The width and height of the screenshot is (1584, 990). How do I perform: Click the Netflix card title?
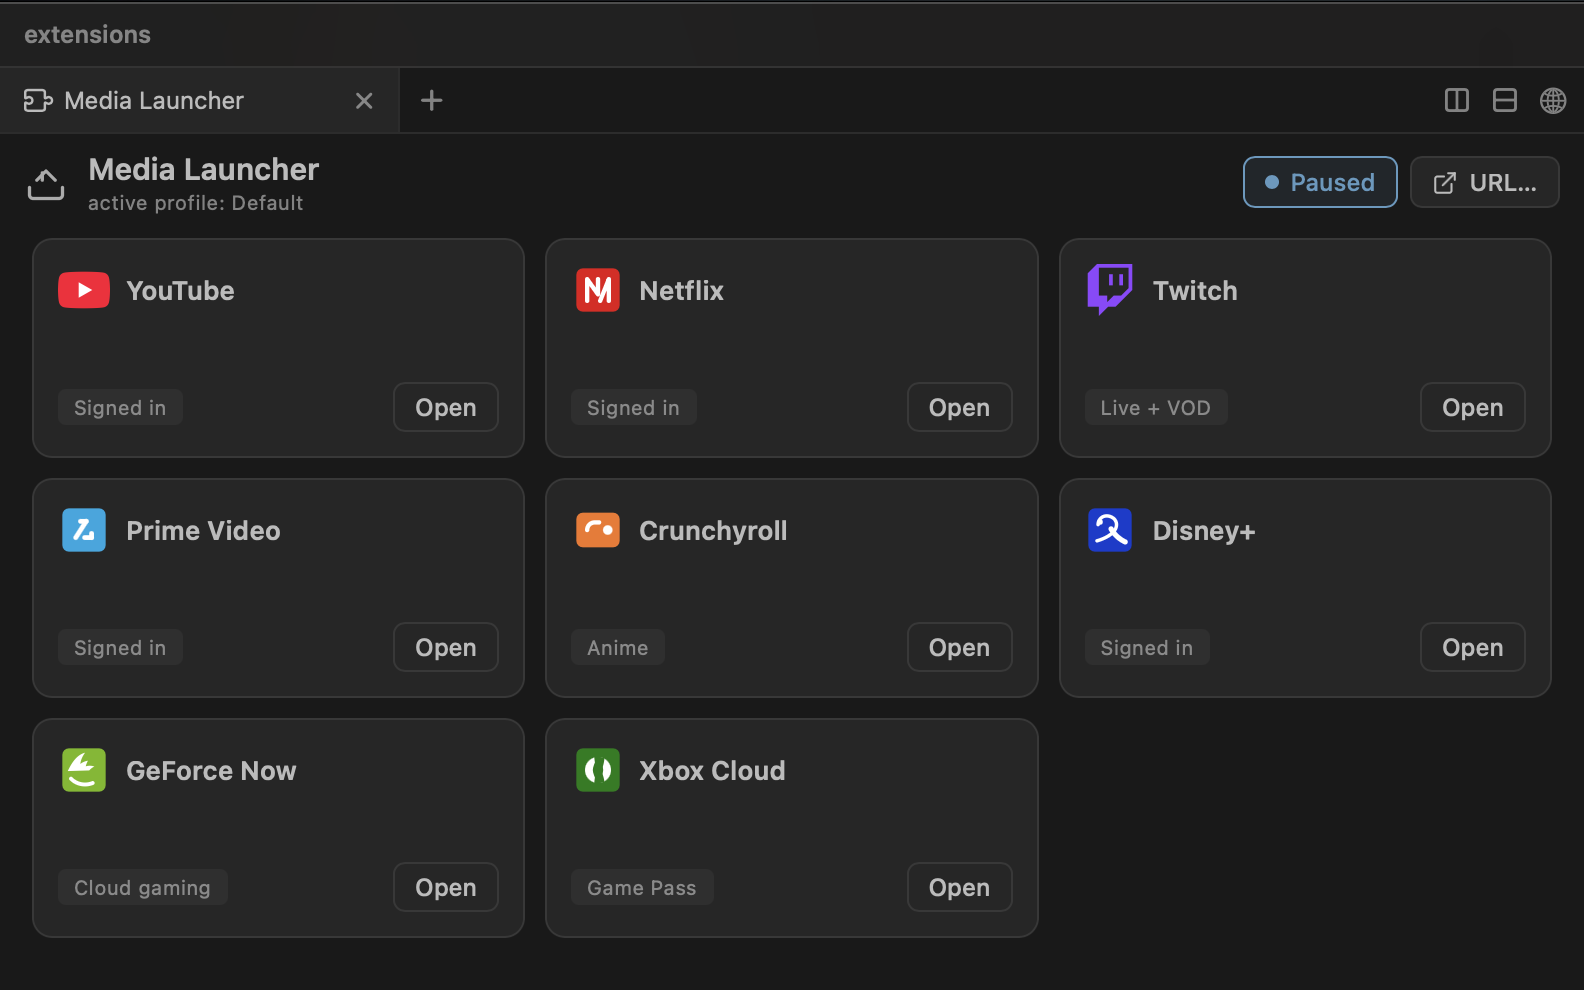click(681, 290)
